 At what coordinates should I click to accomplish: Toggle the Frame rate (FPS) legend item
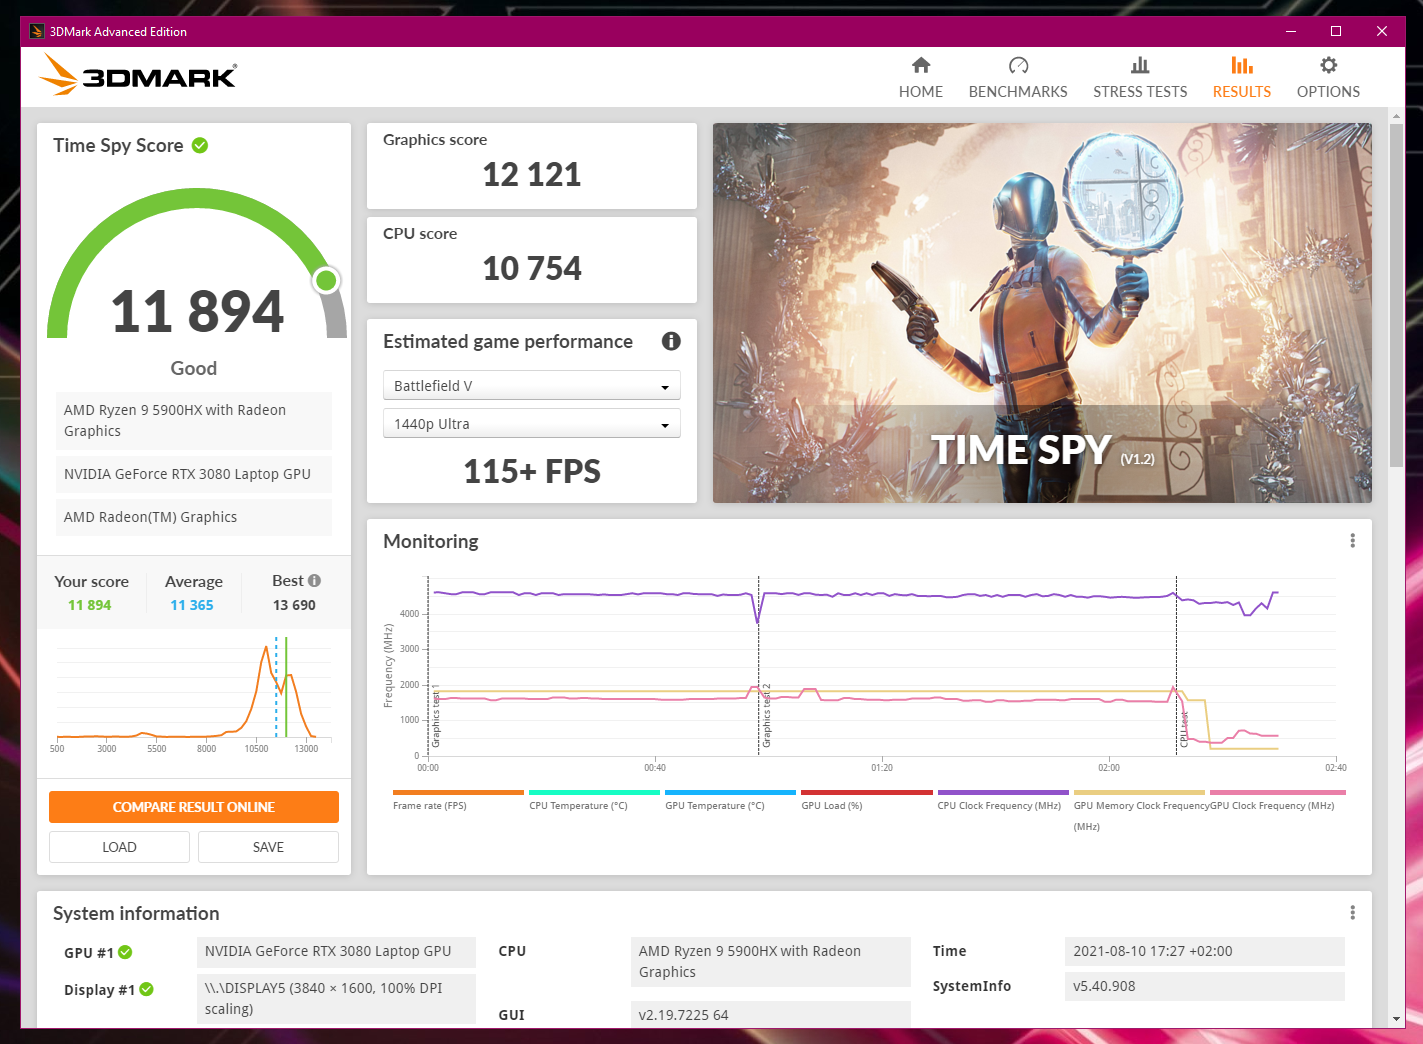pos(458,800)
